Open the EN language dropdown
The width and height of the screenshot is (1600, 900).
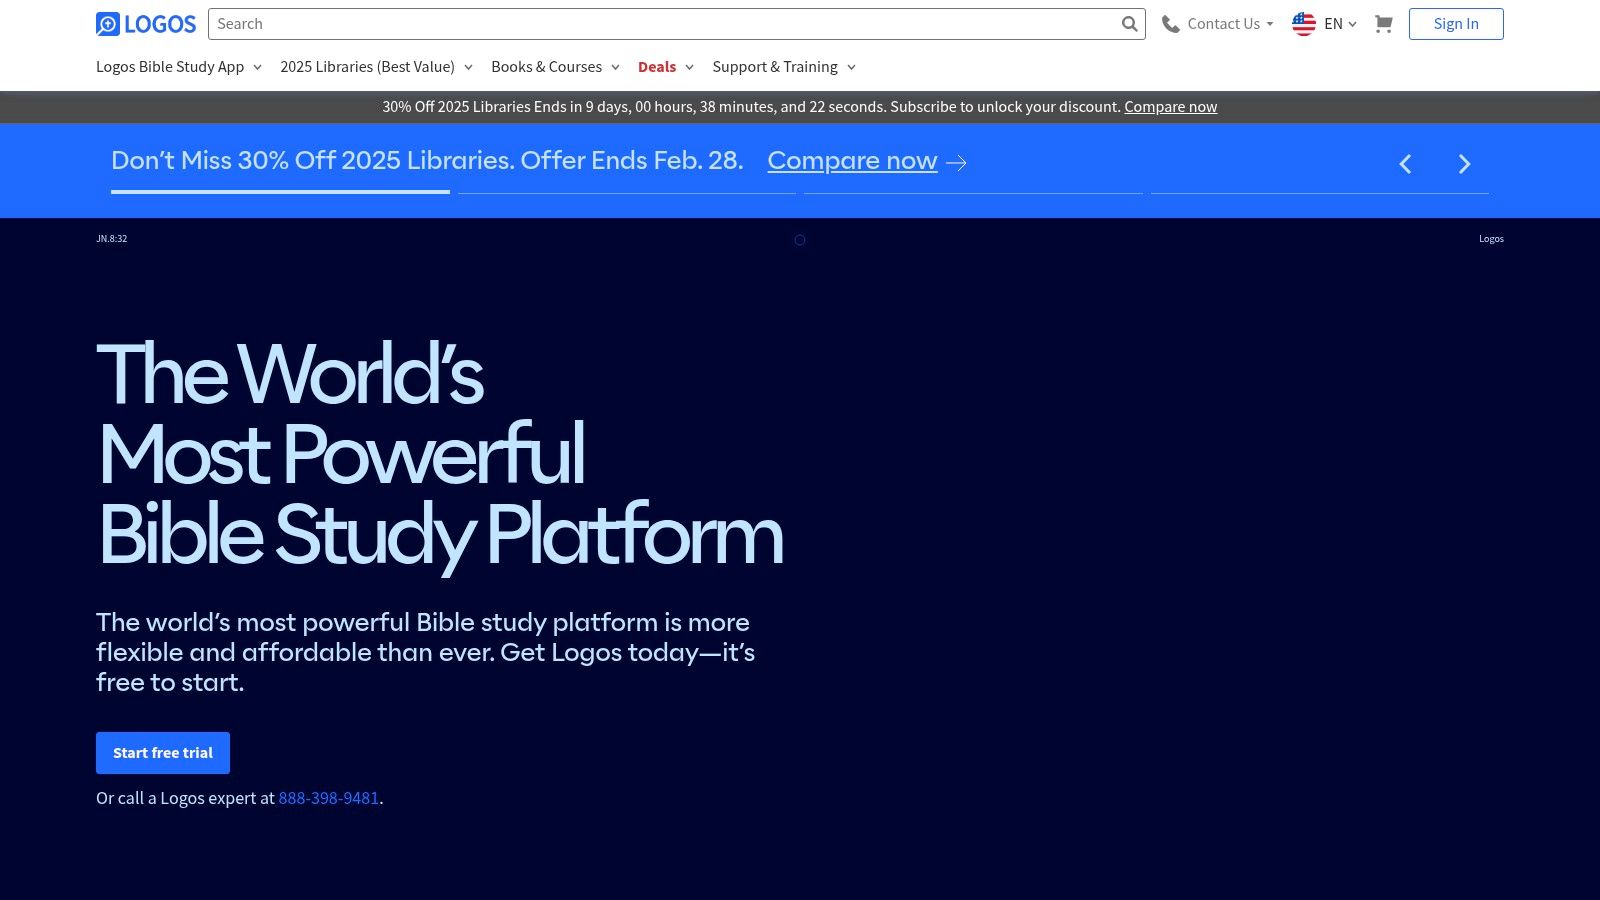coord(1325,24)
